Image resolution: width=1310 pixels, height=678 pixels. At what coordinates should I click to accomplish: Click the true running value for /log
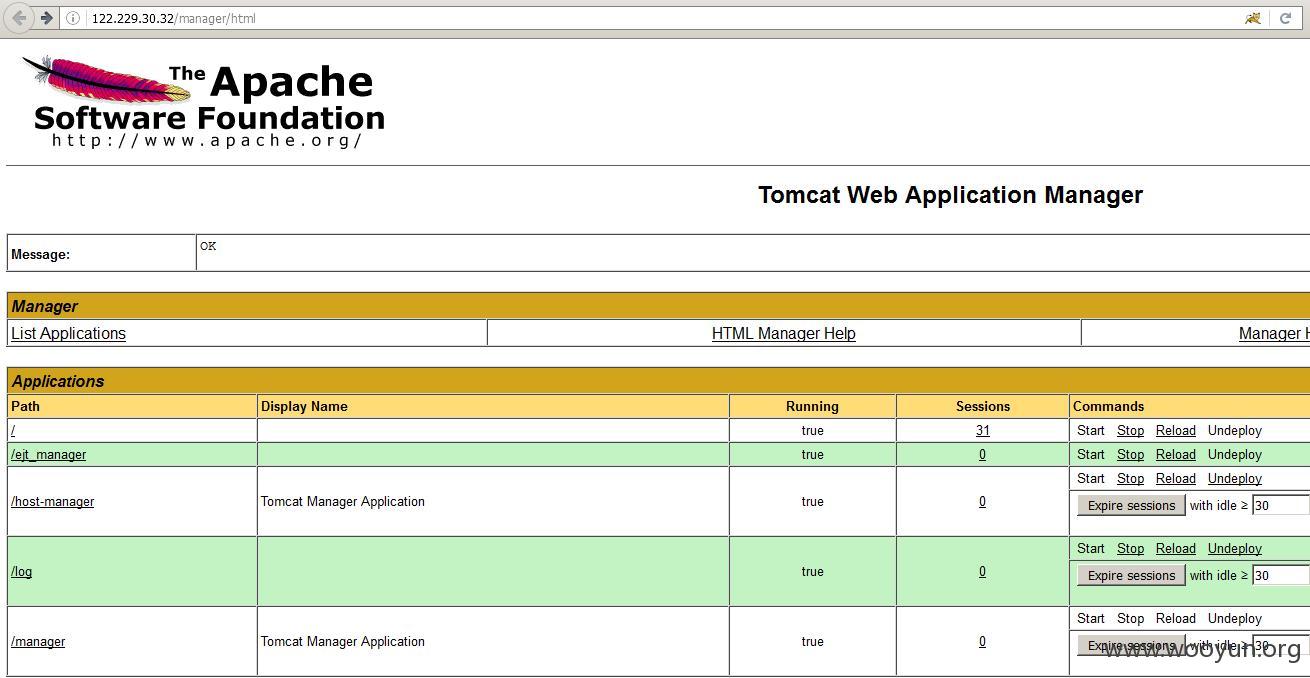pyautogui.click(x=812, y=571)
